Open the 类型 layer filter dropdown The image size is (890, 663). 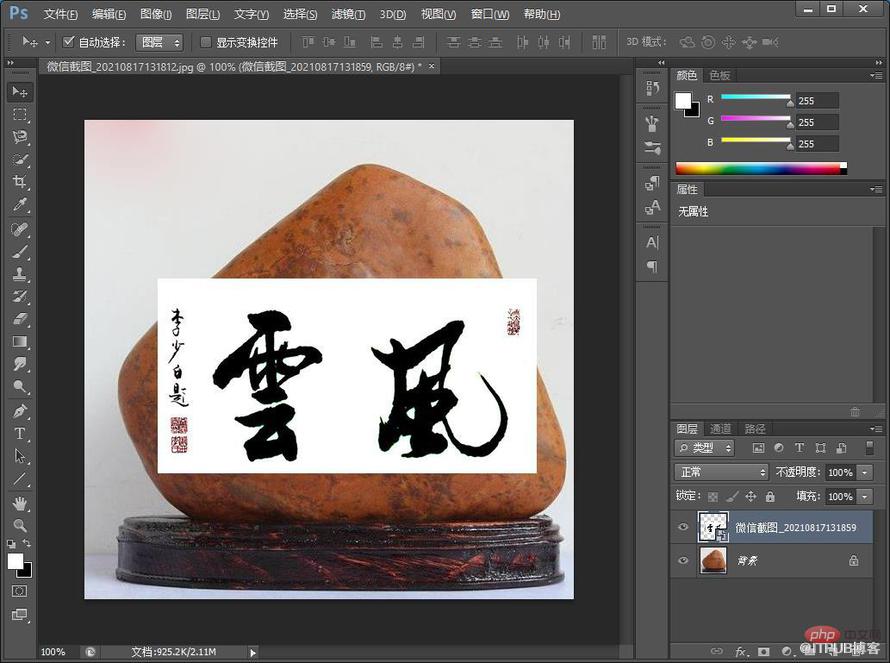coord(704,448)
